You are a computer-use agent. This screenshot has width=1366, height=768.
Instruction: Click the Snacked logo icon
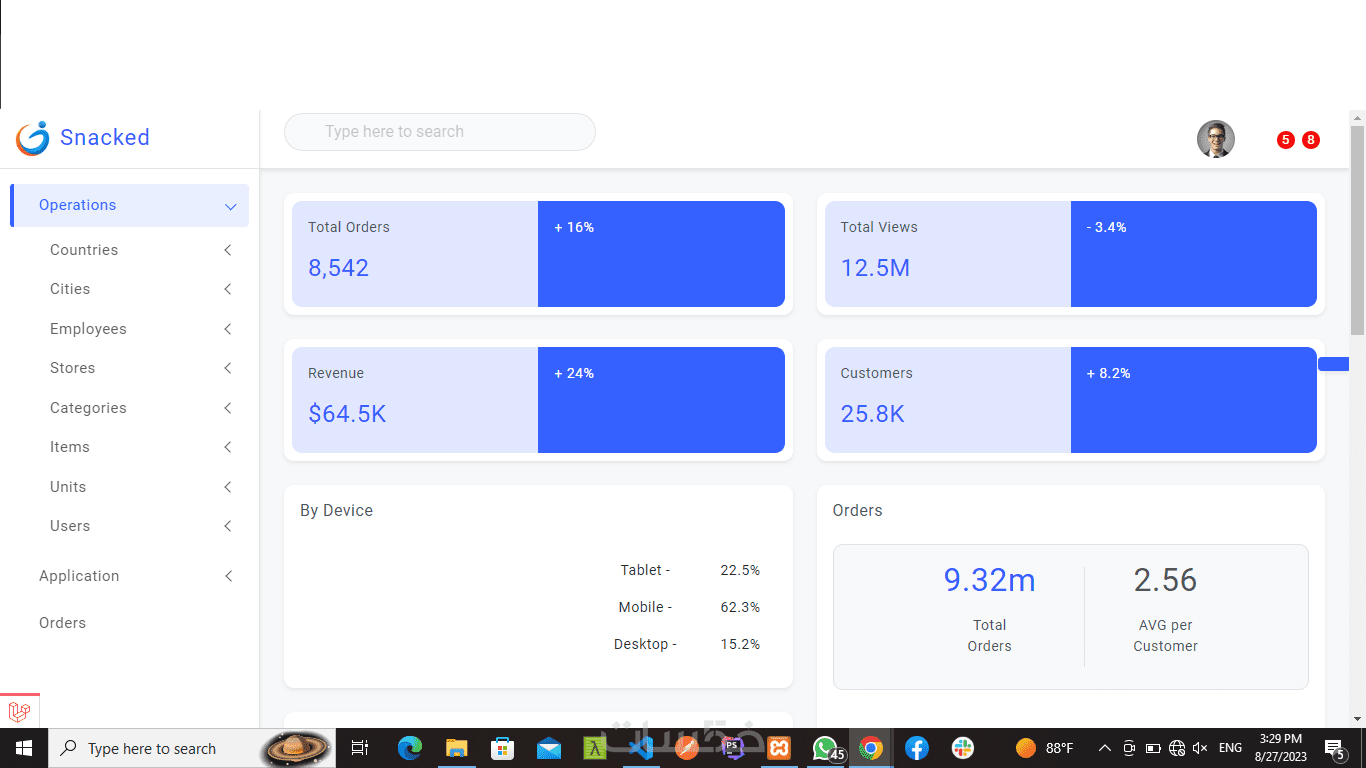click(32, 138)
